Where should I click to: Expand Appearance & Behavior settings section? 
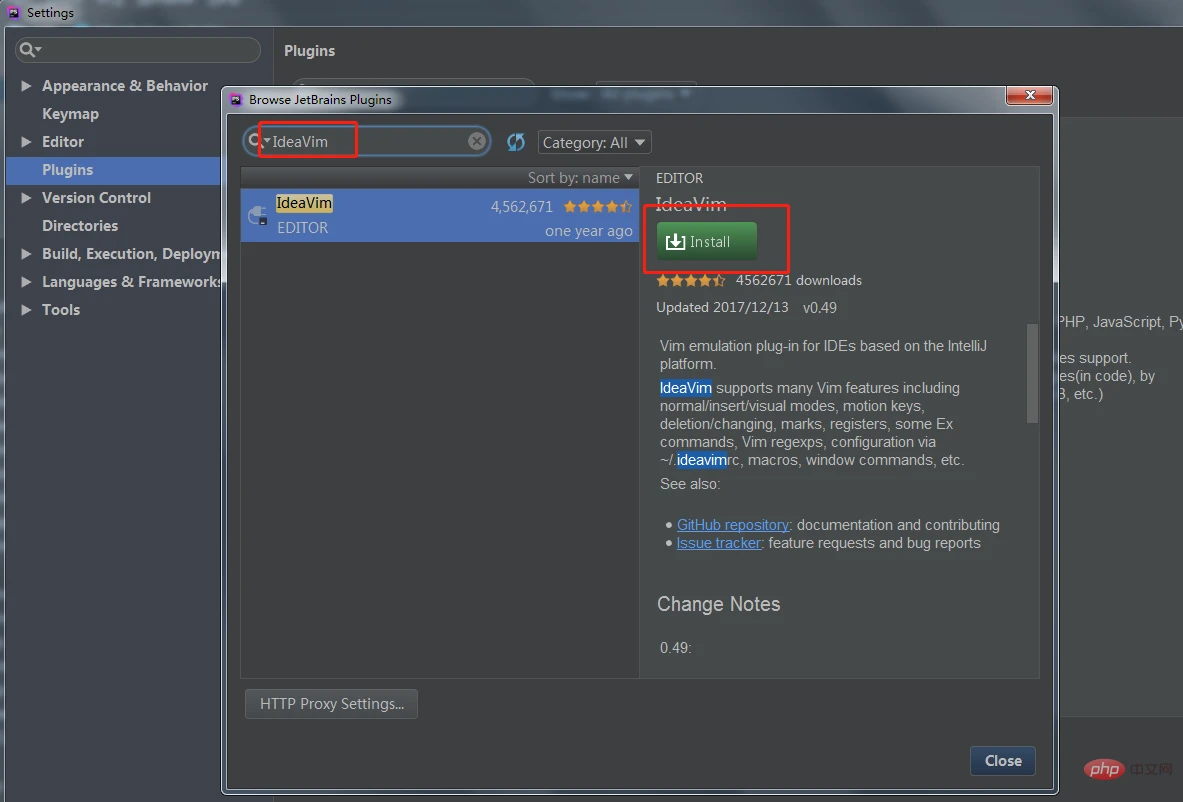click(26, 86)
